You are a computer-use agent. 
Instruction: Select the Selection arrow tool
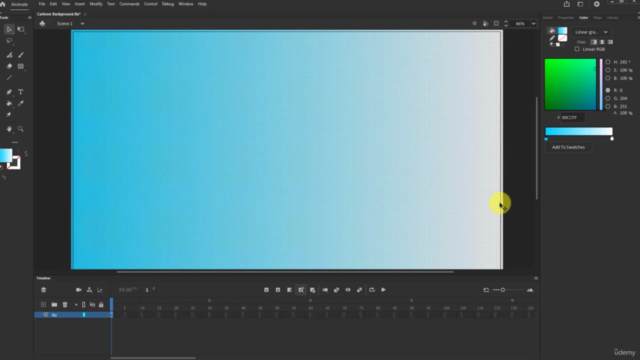[x=9, y=29]
